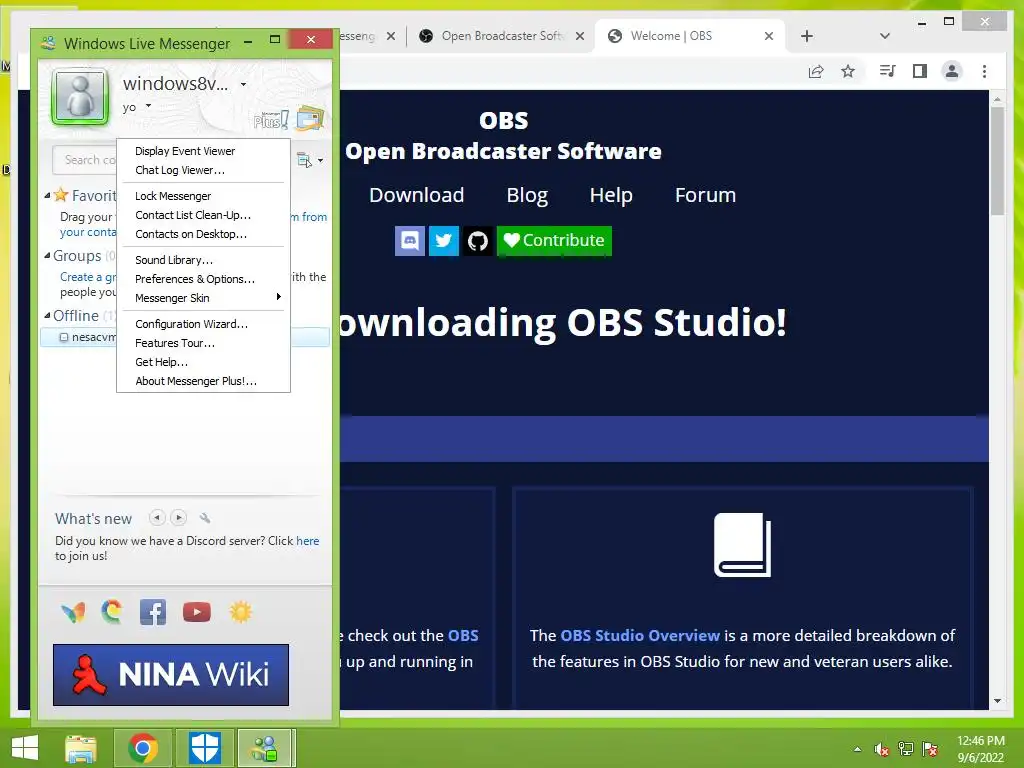Open Sound Library from menu
The image size is (1024, 768).
click(203, 260)
